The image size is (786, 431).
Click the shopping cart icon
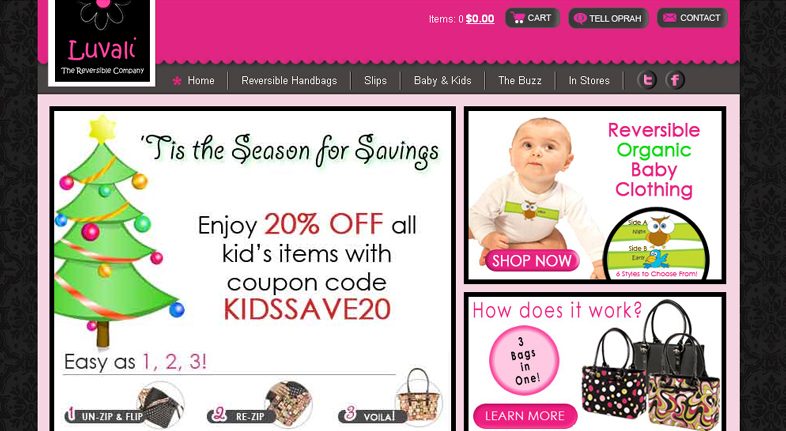[x=518, y=18]
